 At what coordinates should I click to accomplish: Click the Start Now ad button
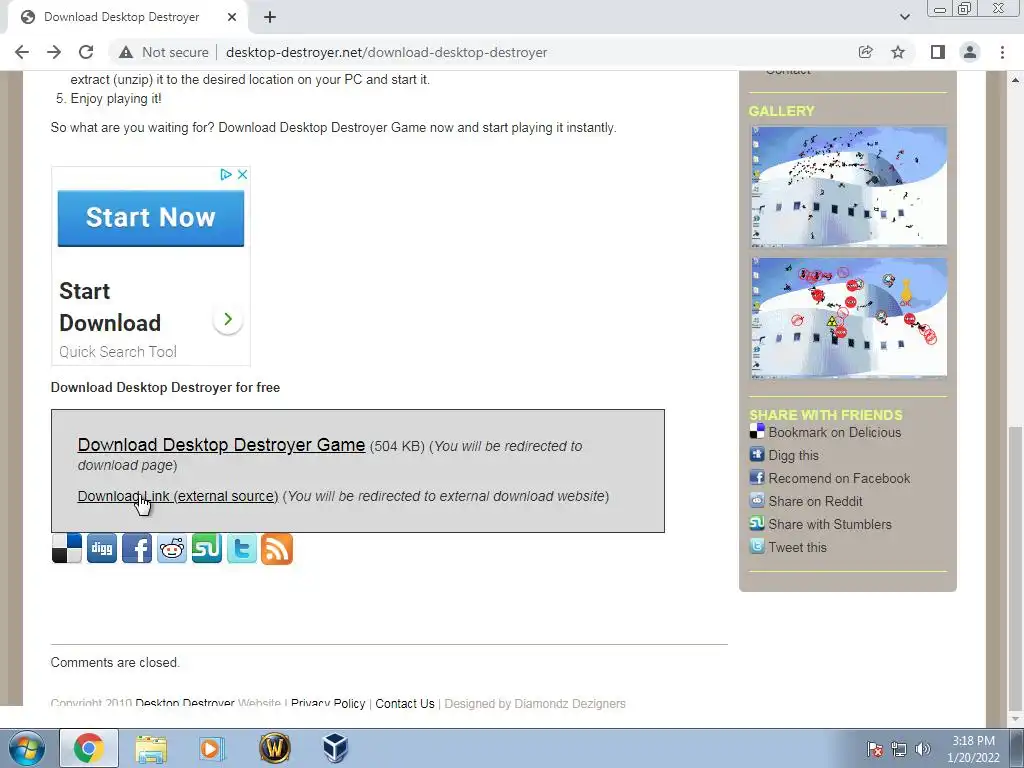pos(151,218)
